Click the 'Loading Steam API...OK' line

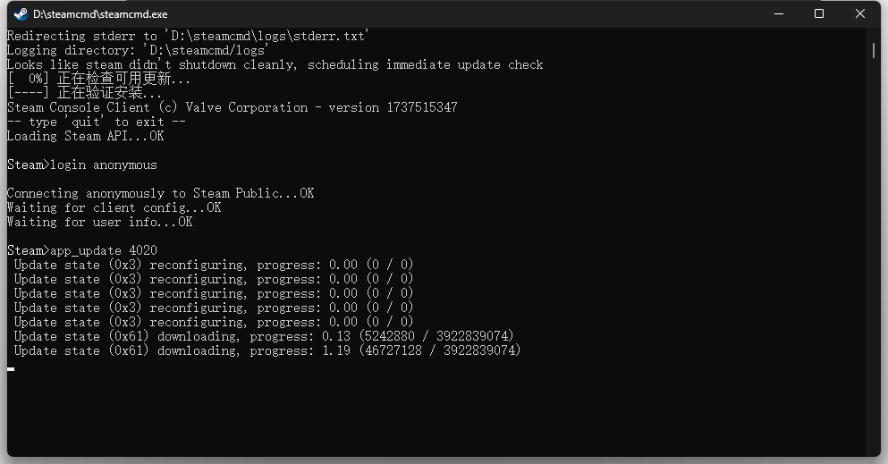coord(86,136)
